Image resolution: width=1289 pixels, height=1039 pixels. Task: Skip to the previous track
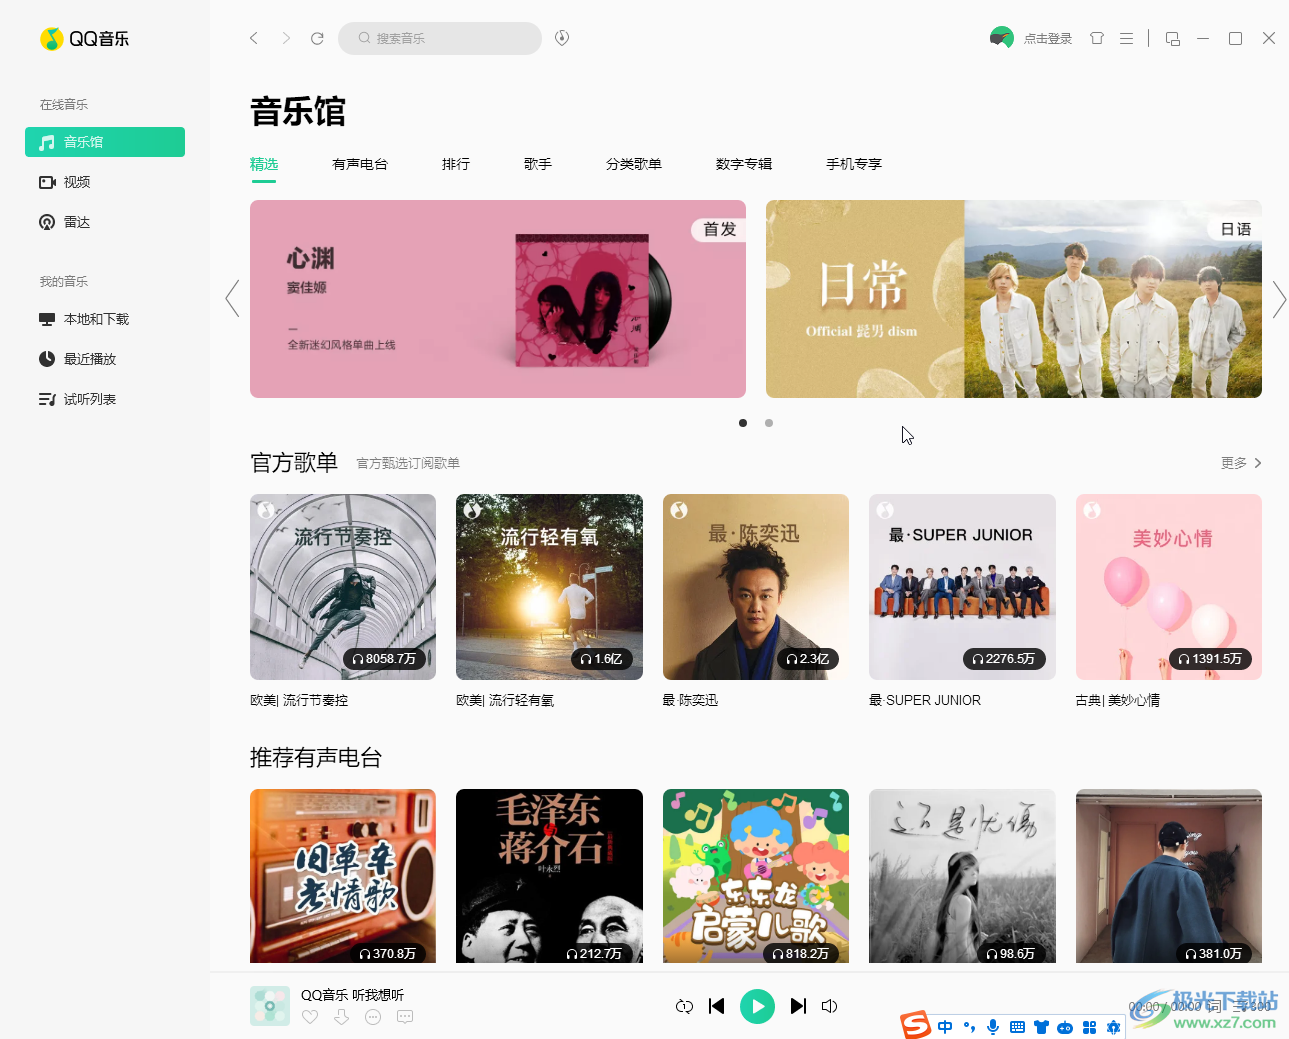coord(716,1006)
